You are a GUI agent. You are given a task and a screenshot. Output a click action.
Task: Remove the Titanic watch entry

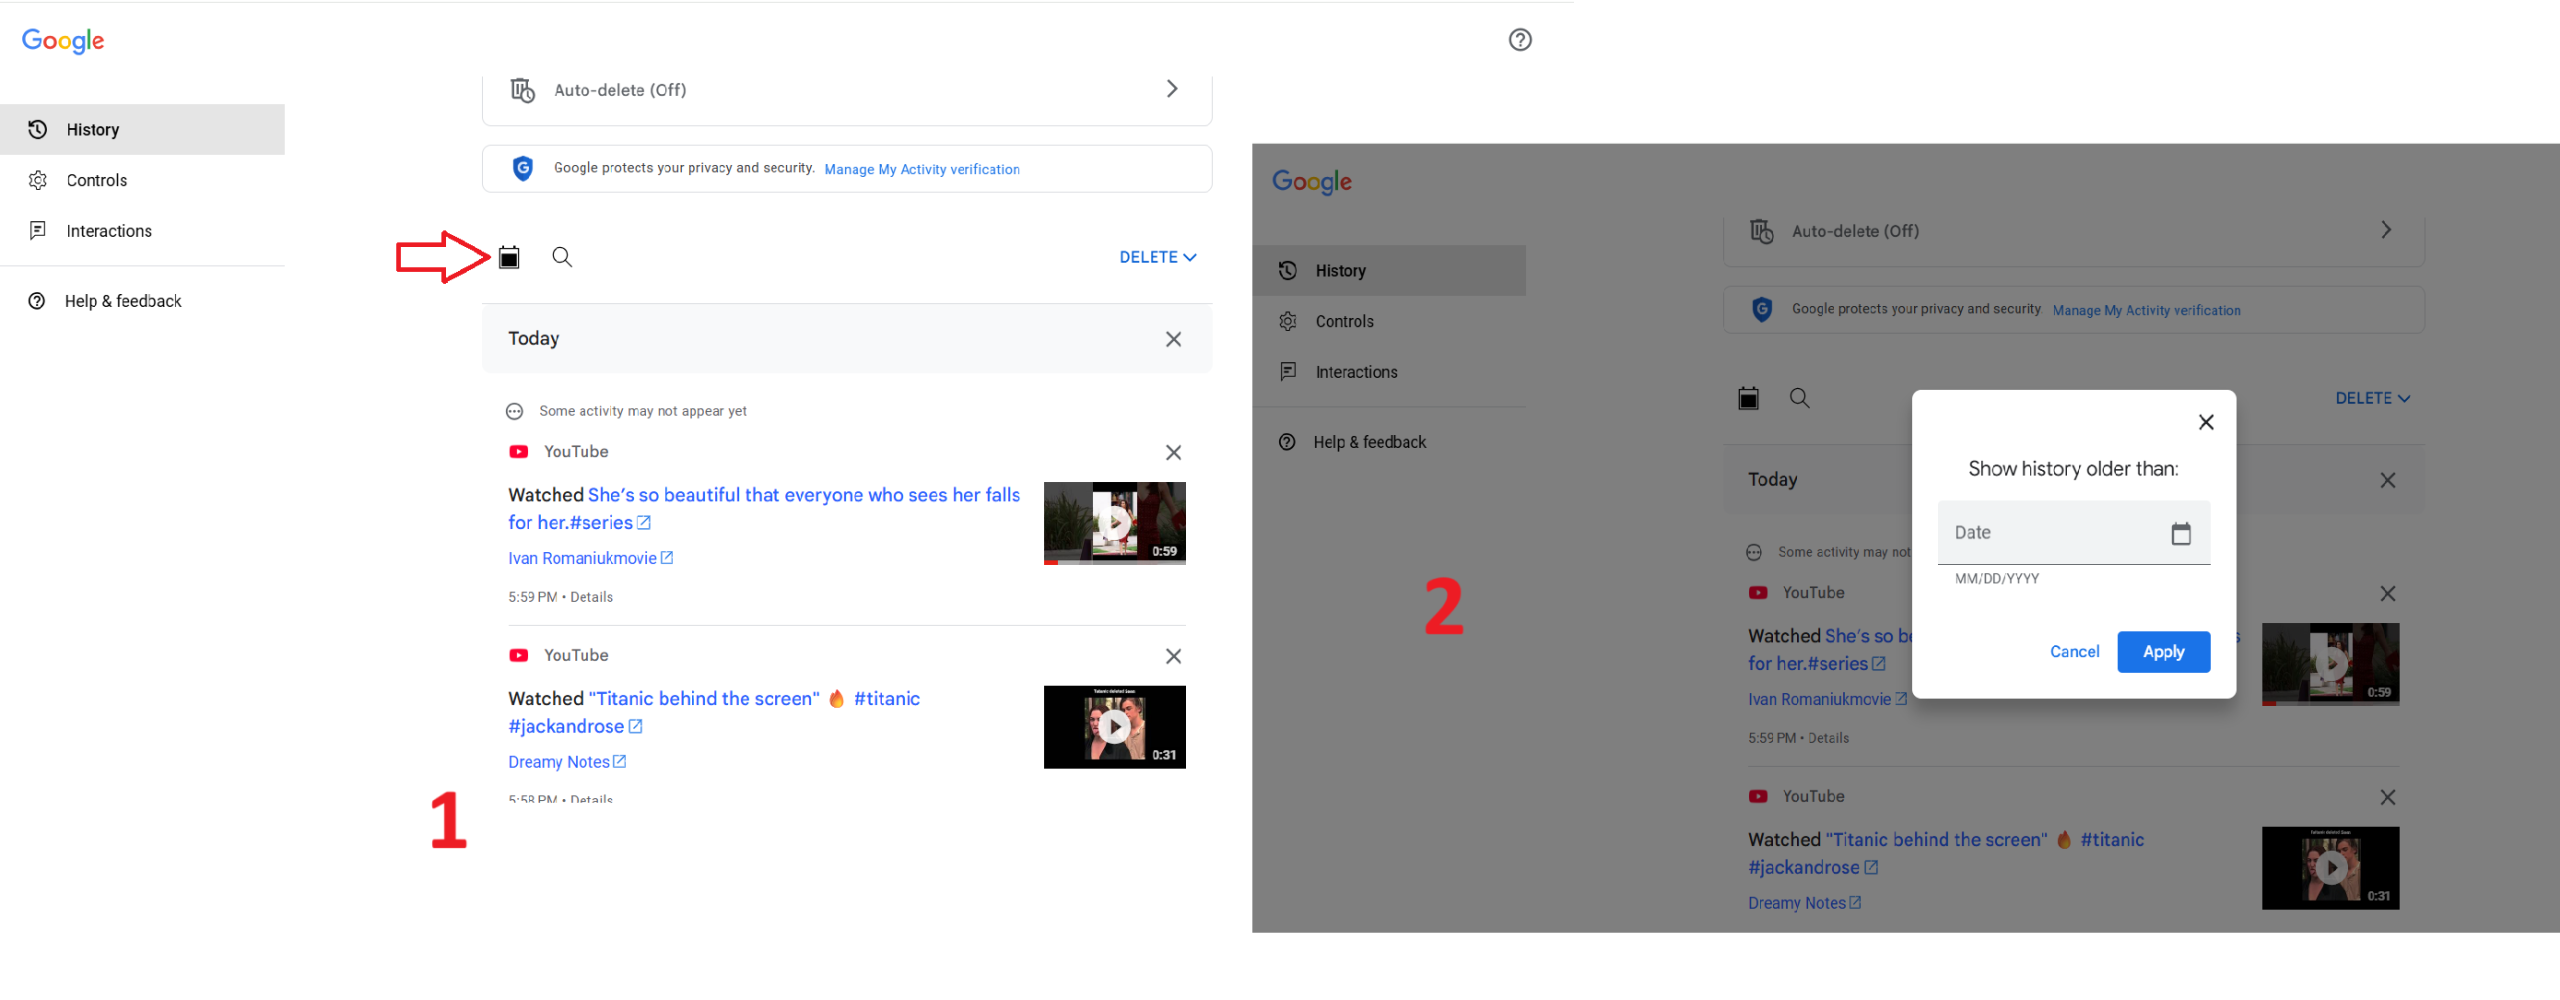point(1173,656)
